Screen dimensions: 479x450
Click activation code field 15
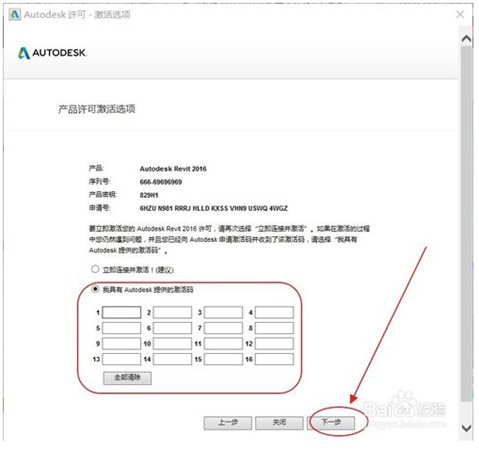(x=223, y=359)
